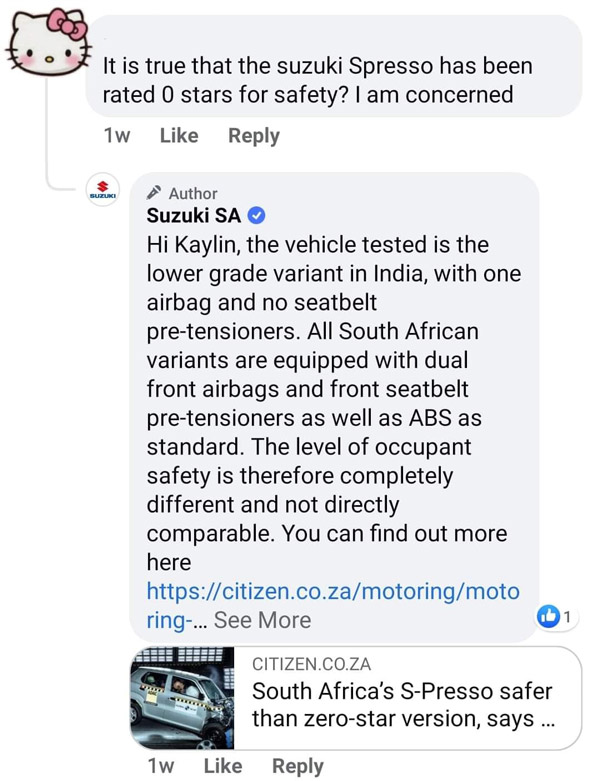Reply to the Spresso safety question

pos(254,136)
